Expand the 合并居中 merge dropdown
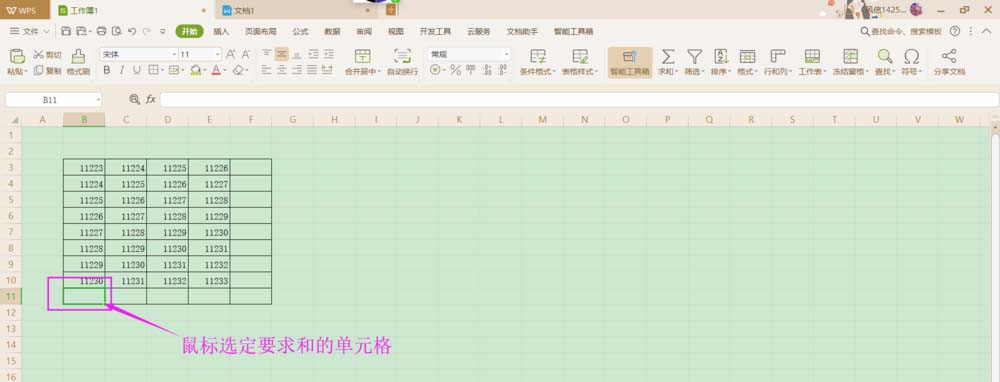1000x382 pixels. [x=379, y=72]
